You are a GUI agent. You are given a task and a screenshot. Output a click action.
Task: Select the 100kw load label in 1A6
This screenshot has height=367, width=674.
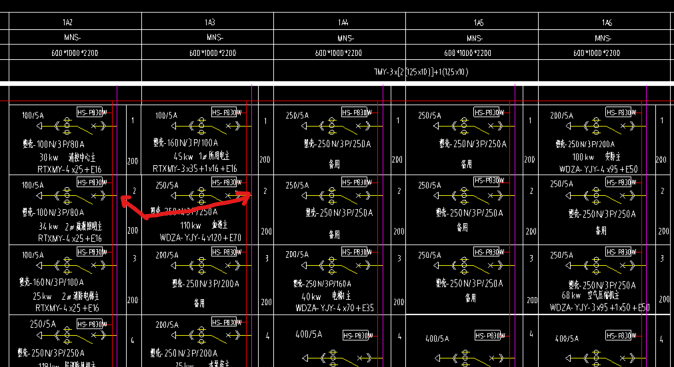click(x=583, y=157)
